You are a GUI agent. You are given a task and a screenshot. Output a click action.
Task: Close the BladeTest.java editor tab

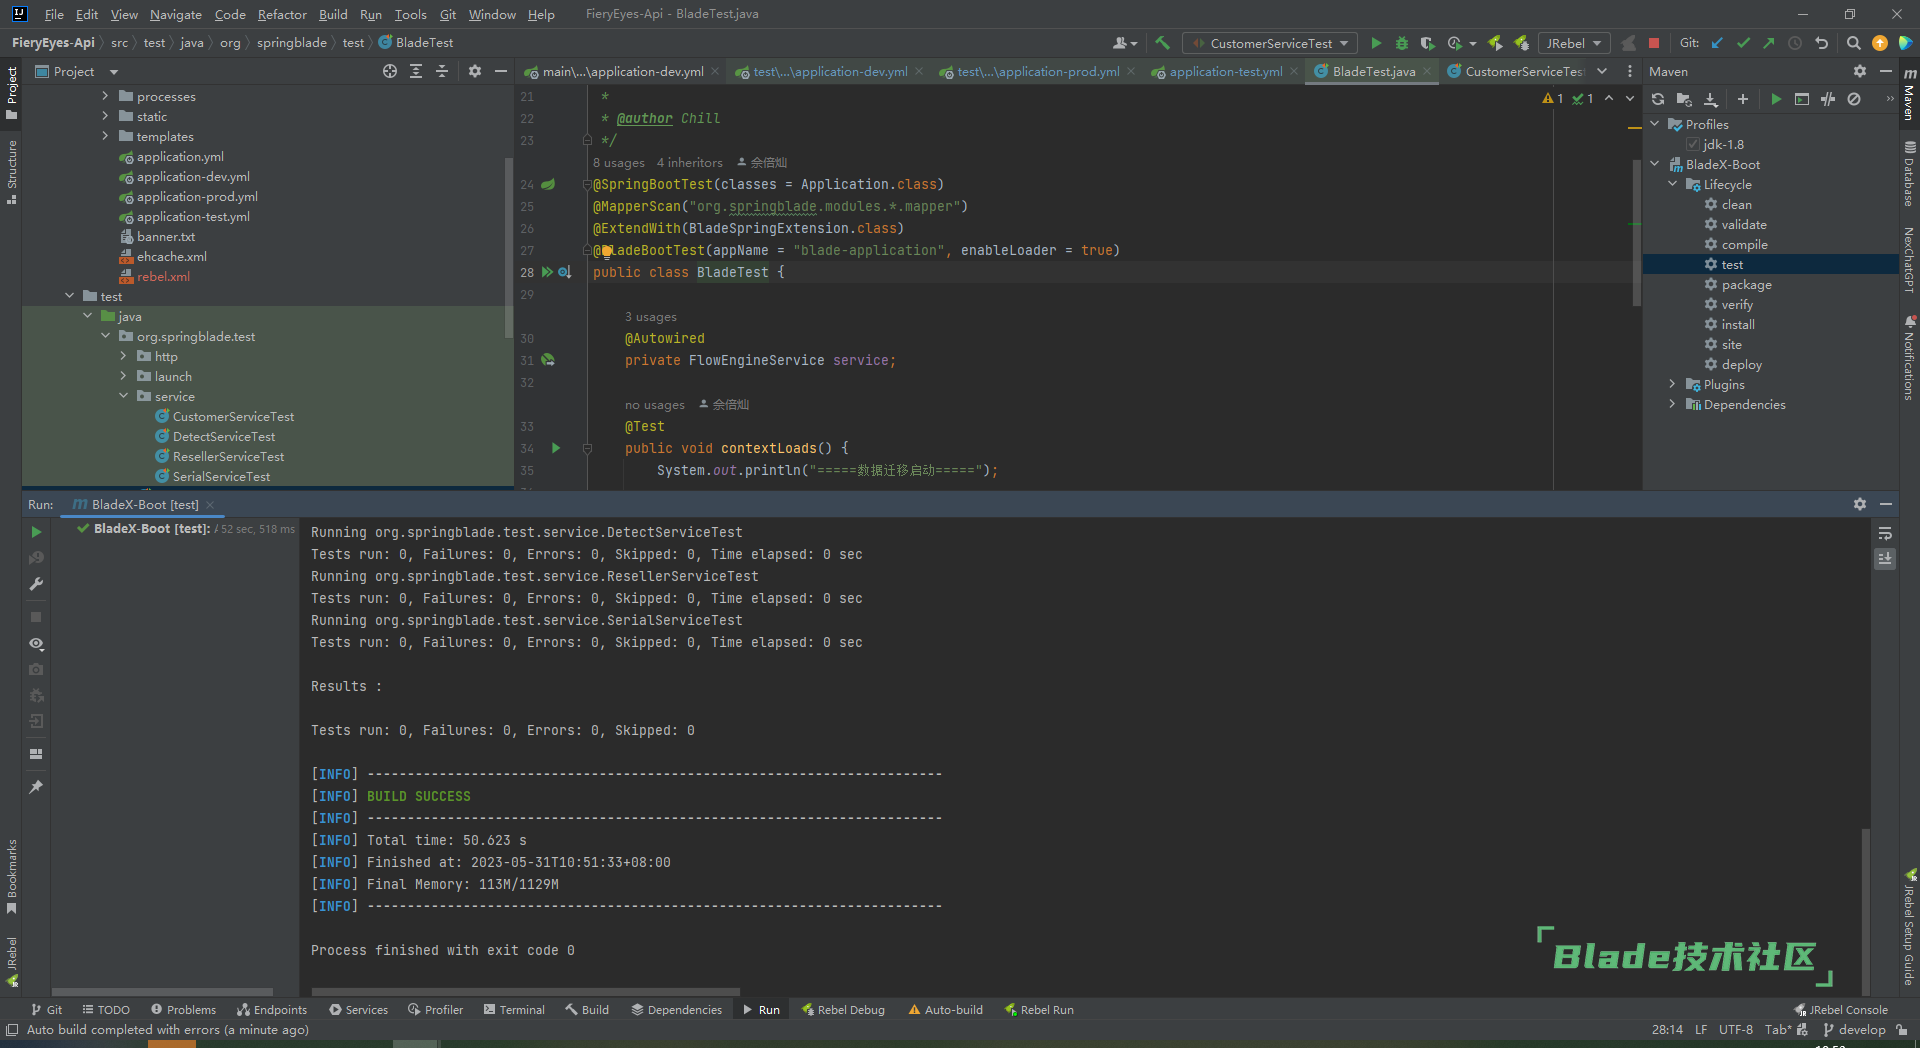coord(1427,72)
